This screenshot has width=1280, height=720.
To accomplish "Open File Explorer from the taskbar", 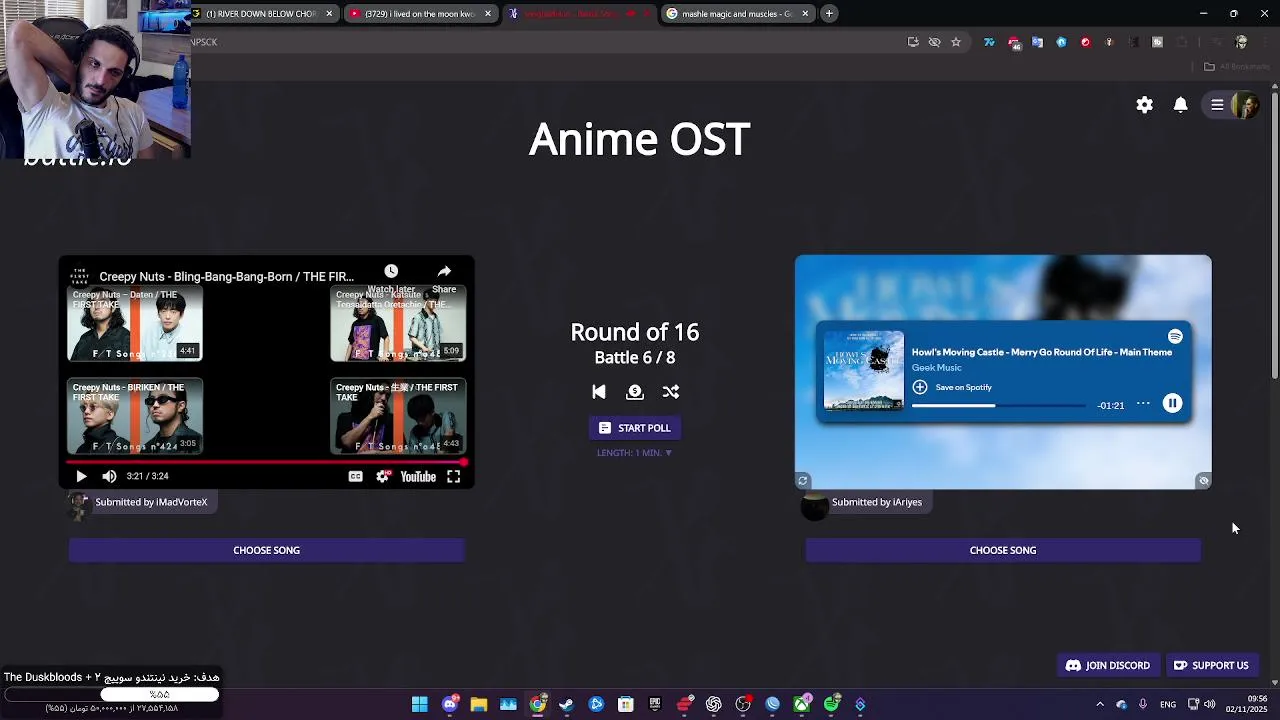I will coord(479,705).
